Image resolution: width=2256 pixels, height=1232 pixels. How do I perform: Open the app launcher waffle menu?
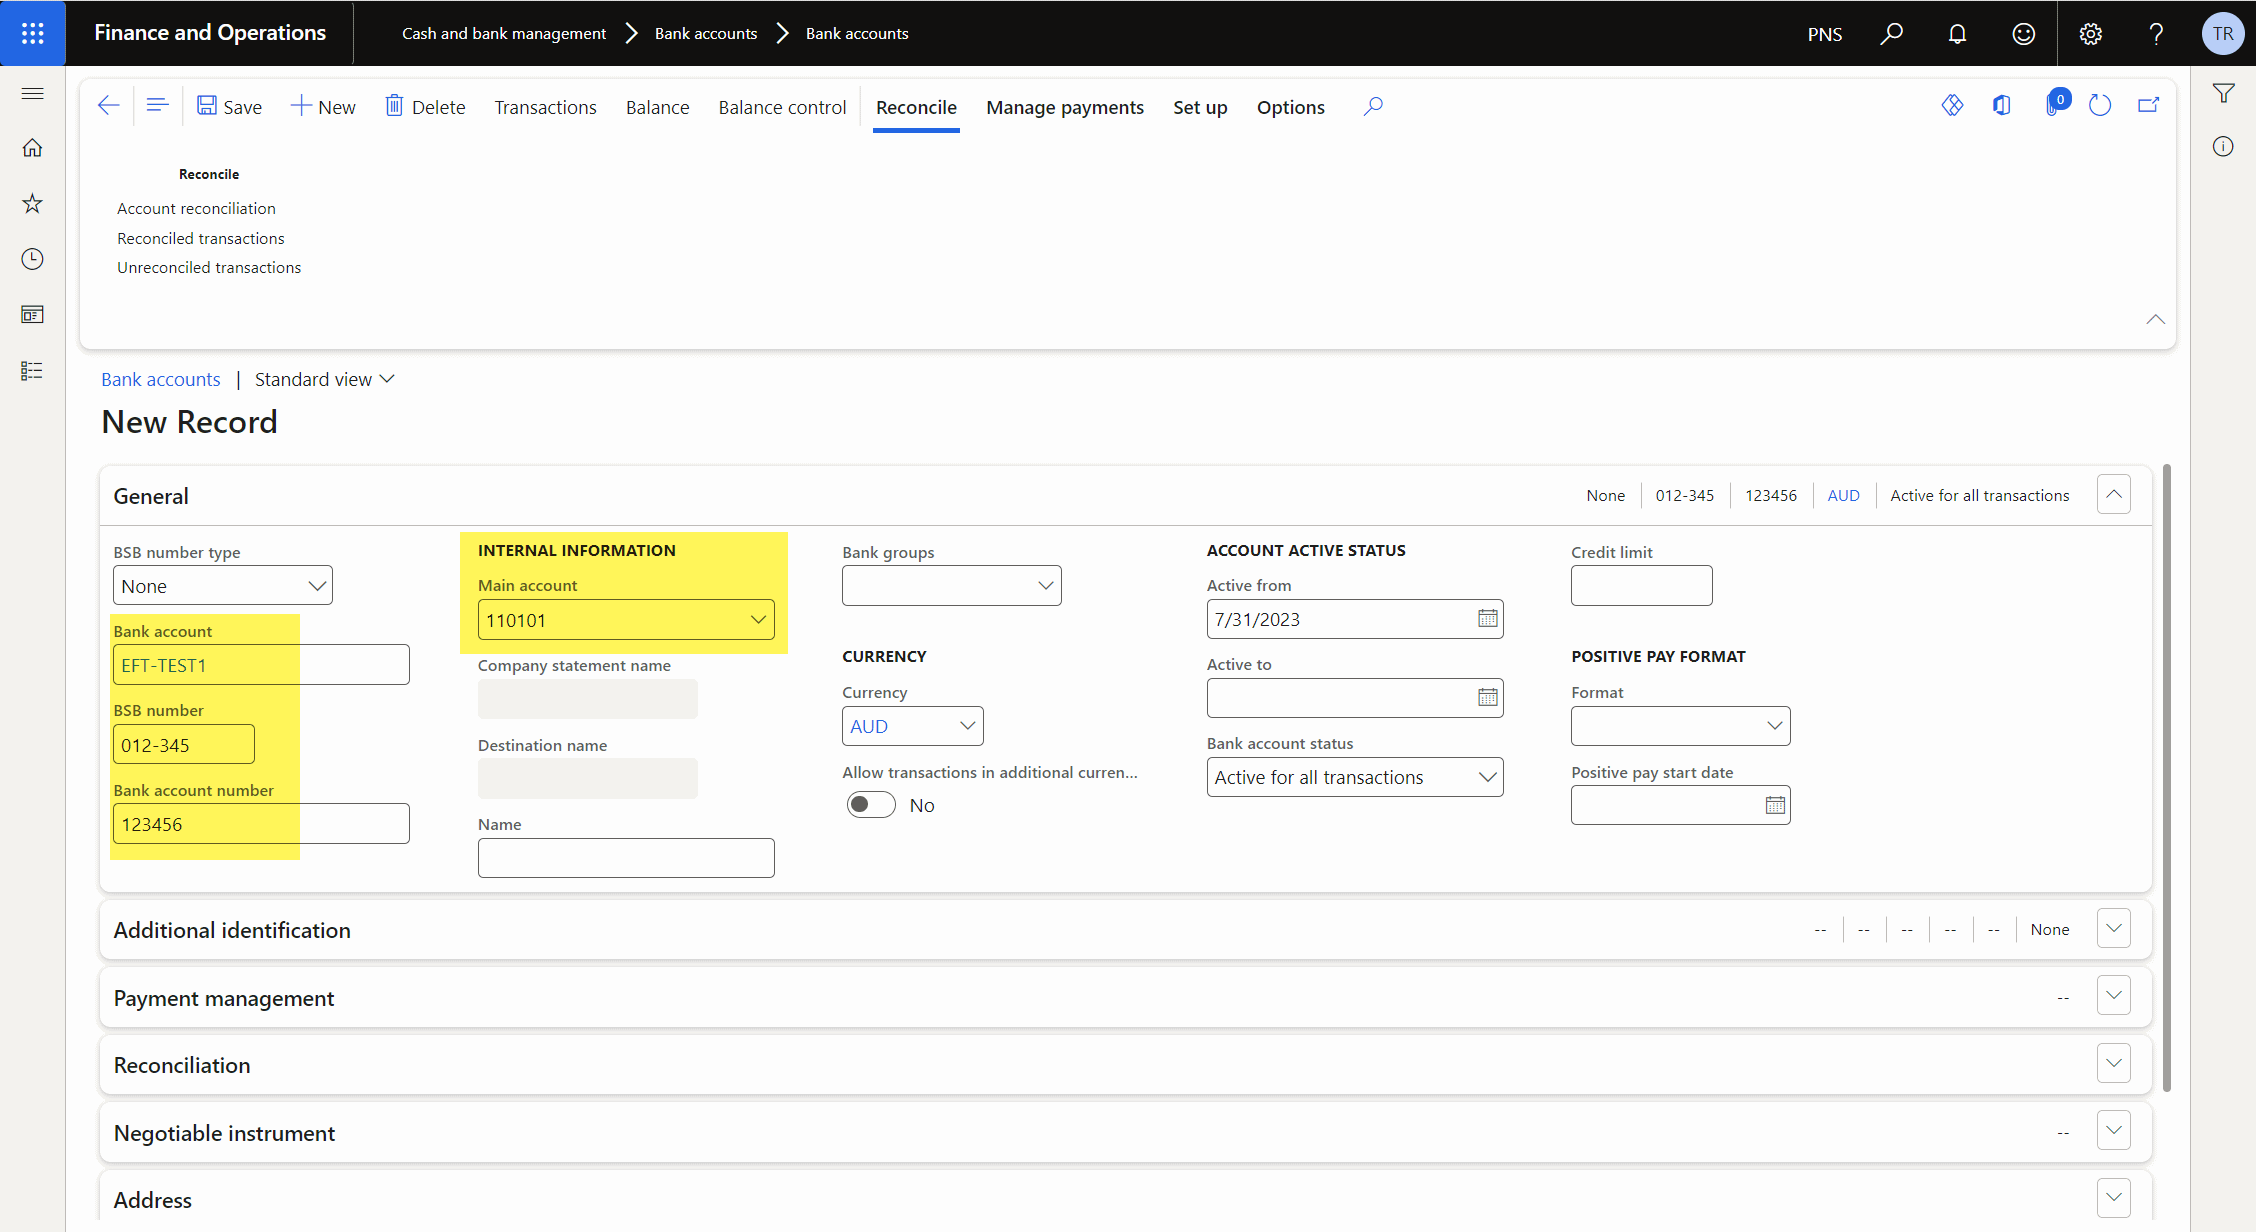[x=33, y=33]
